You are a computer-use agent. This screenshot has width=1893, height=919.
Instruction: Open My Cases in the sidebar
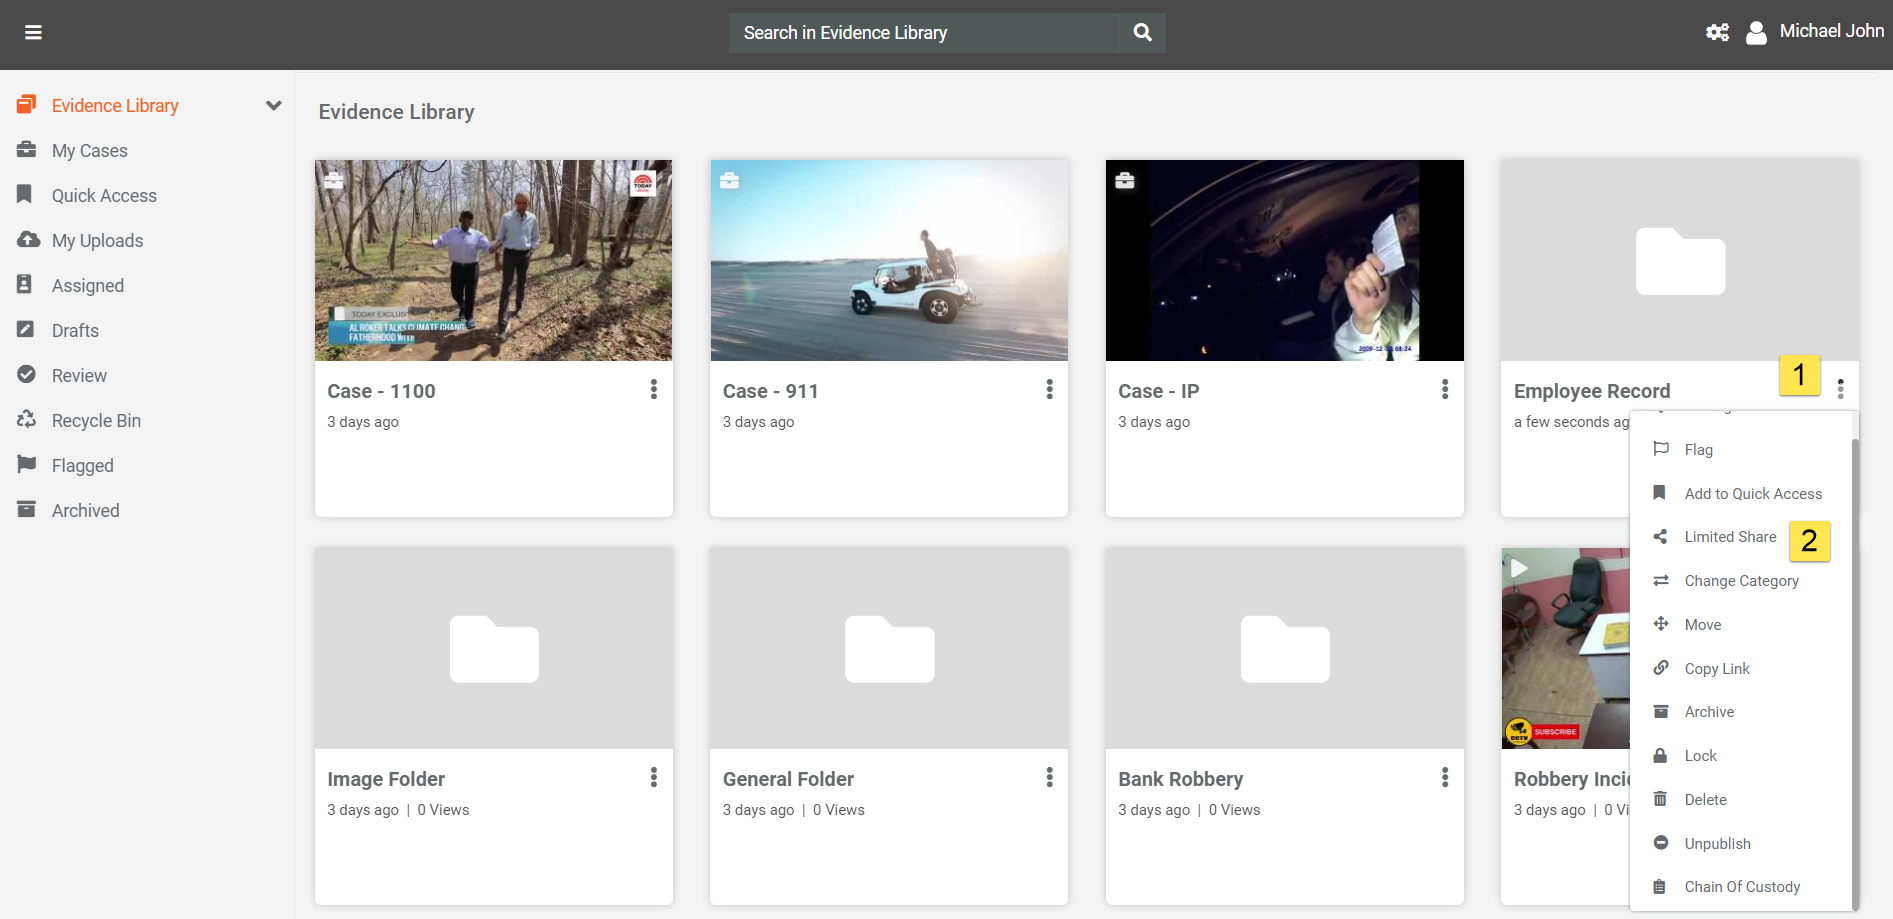pyautogui.click(x=89, y=151)
